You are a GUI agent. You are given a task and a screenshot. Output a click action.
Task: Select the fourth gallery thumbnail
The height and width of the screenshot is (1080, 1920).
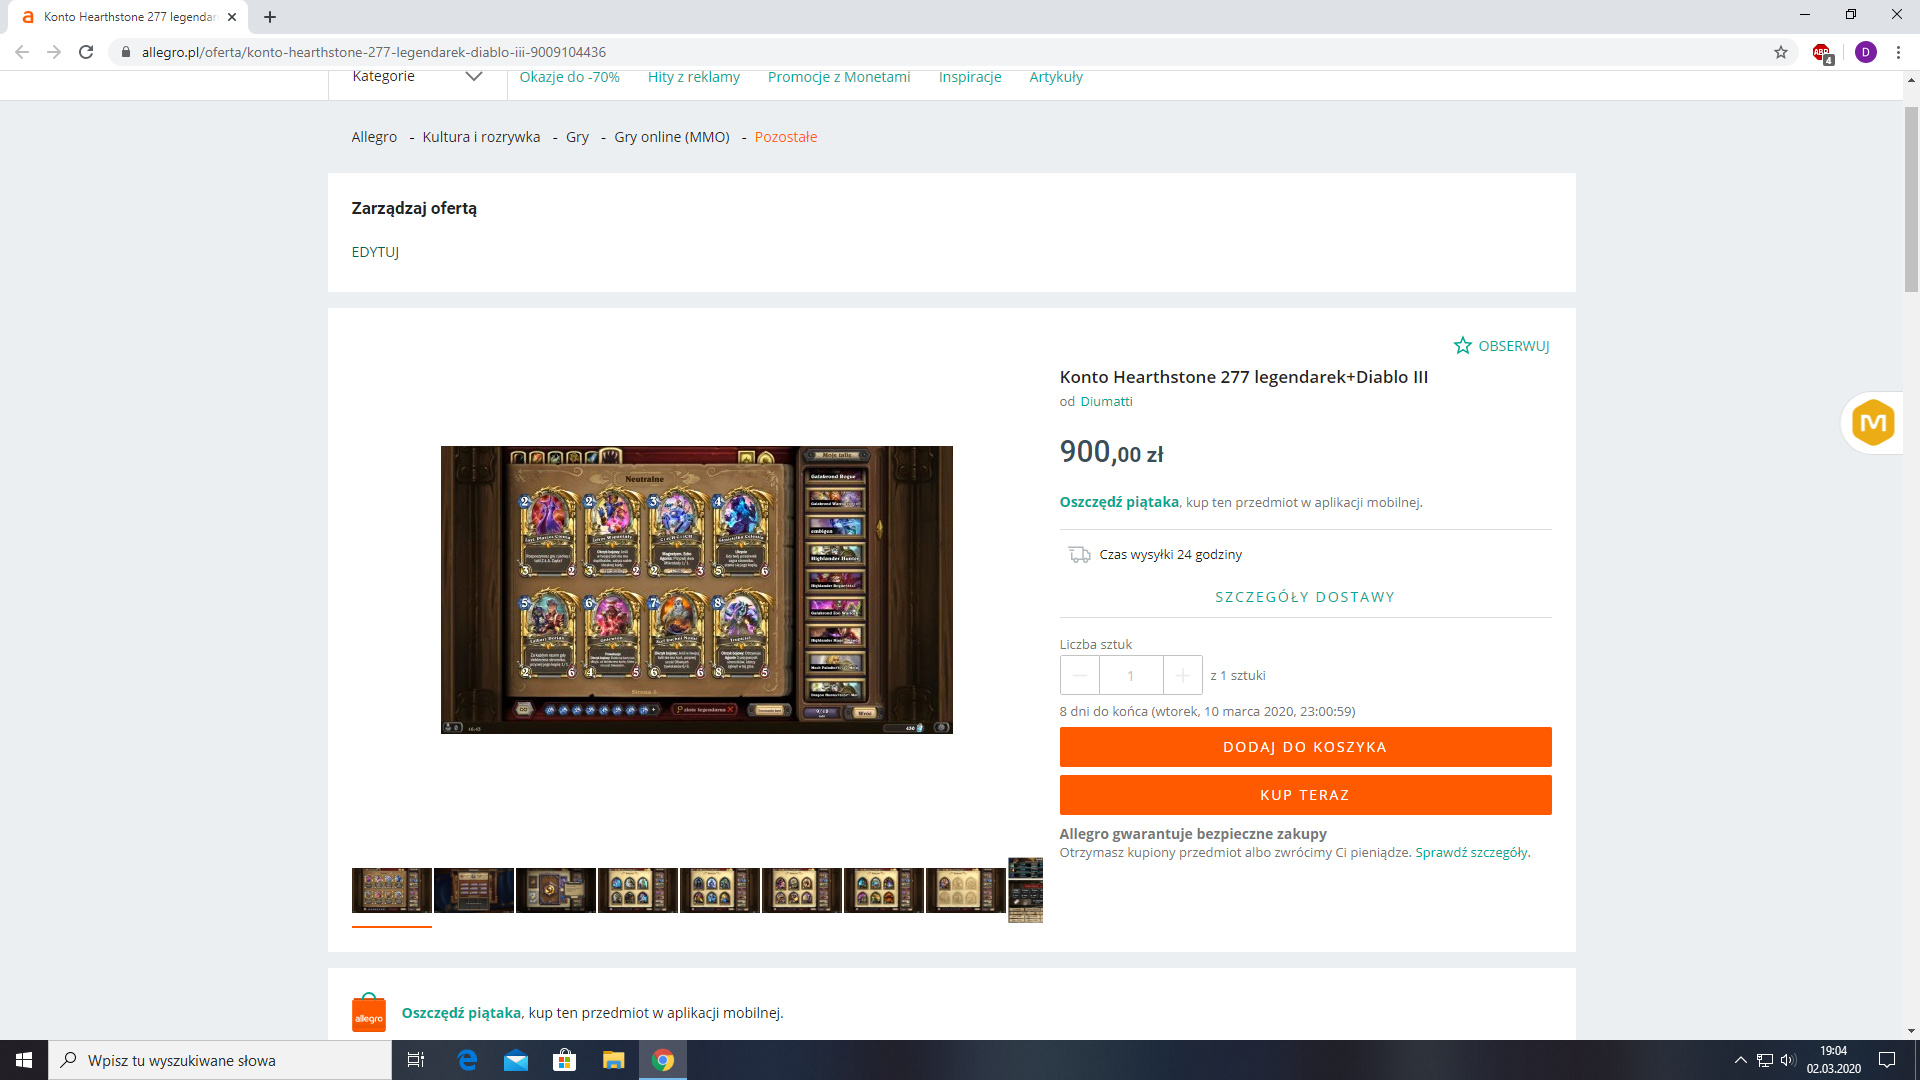pyautogui.click(x=638, y=890)
